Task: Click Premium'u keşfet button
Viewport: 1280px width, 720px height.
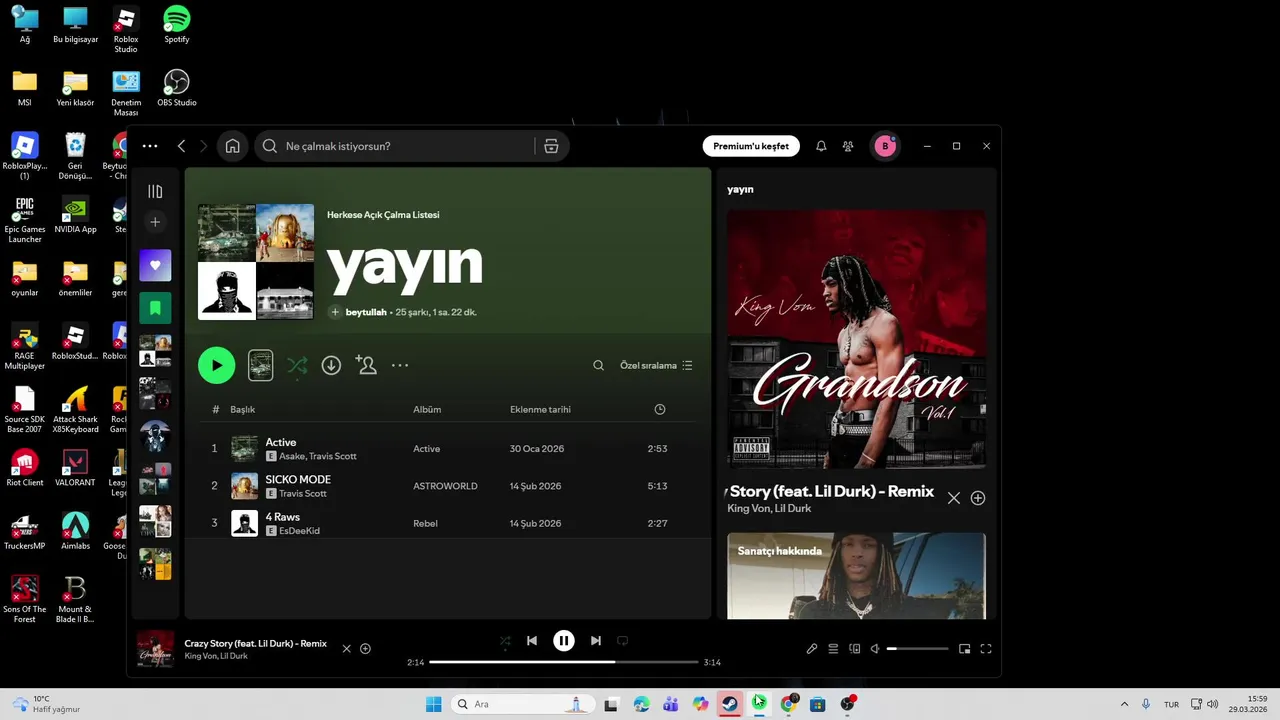Action: (x=751, y=146)
